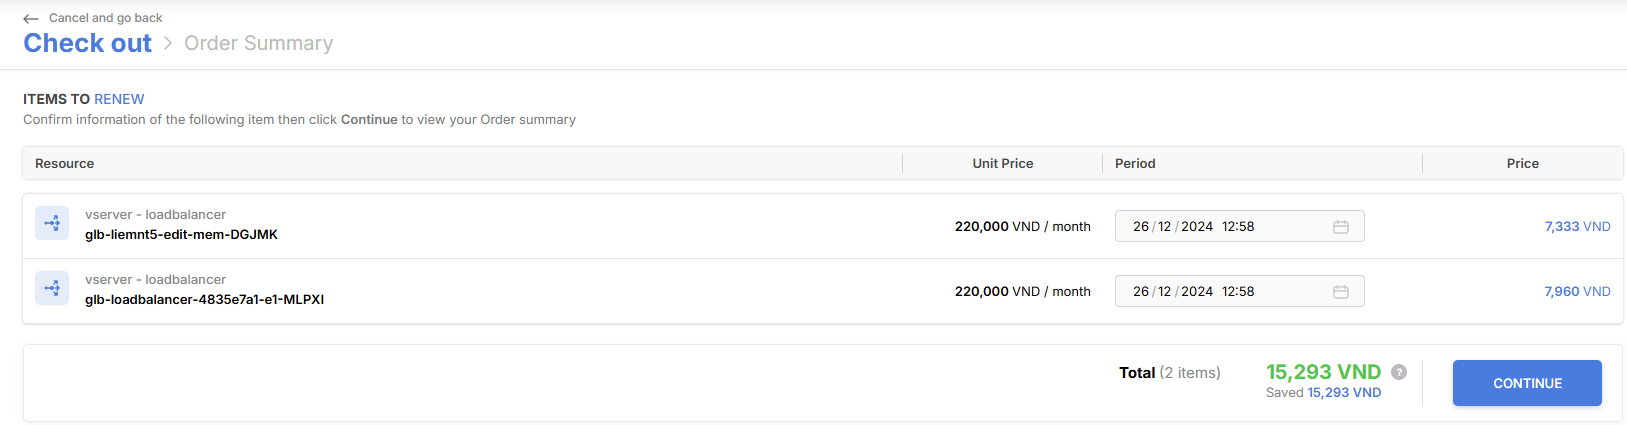Open the calendar icon in the first row's period
This screenshot has width=1627, height=425.
point(1341,227)
